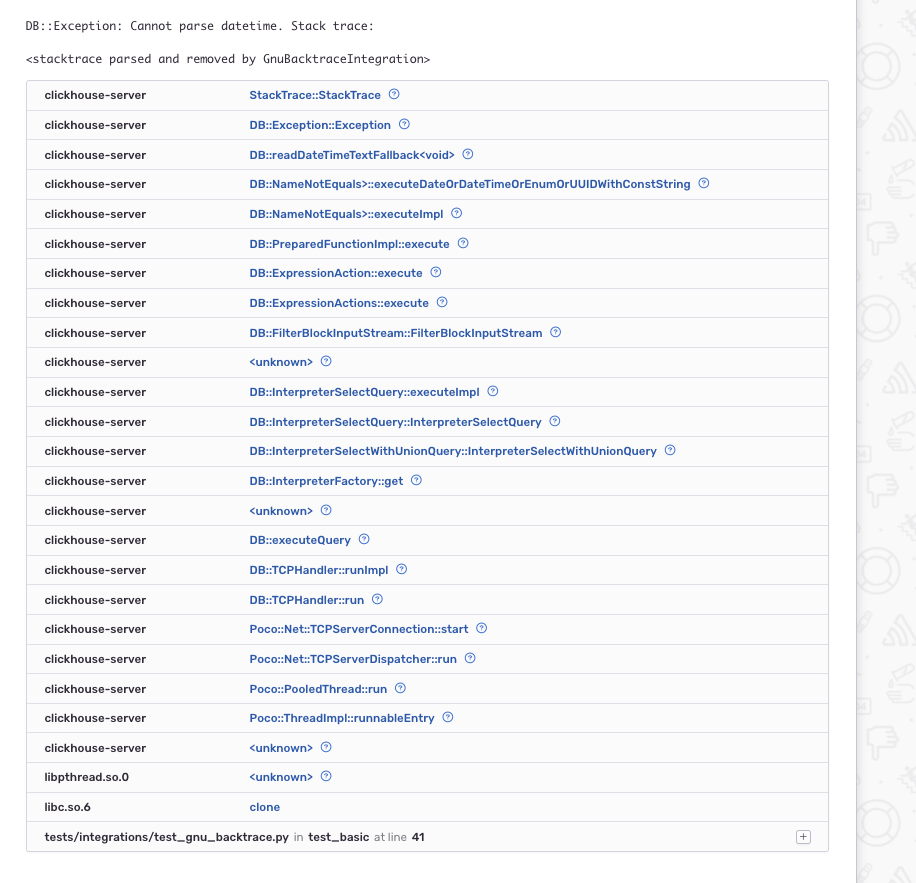
Task: Click clickhouse-server label in DB::executeQuery row
Action: tap(95, 540)
